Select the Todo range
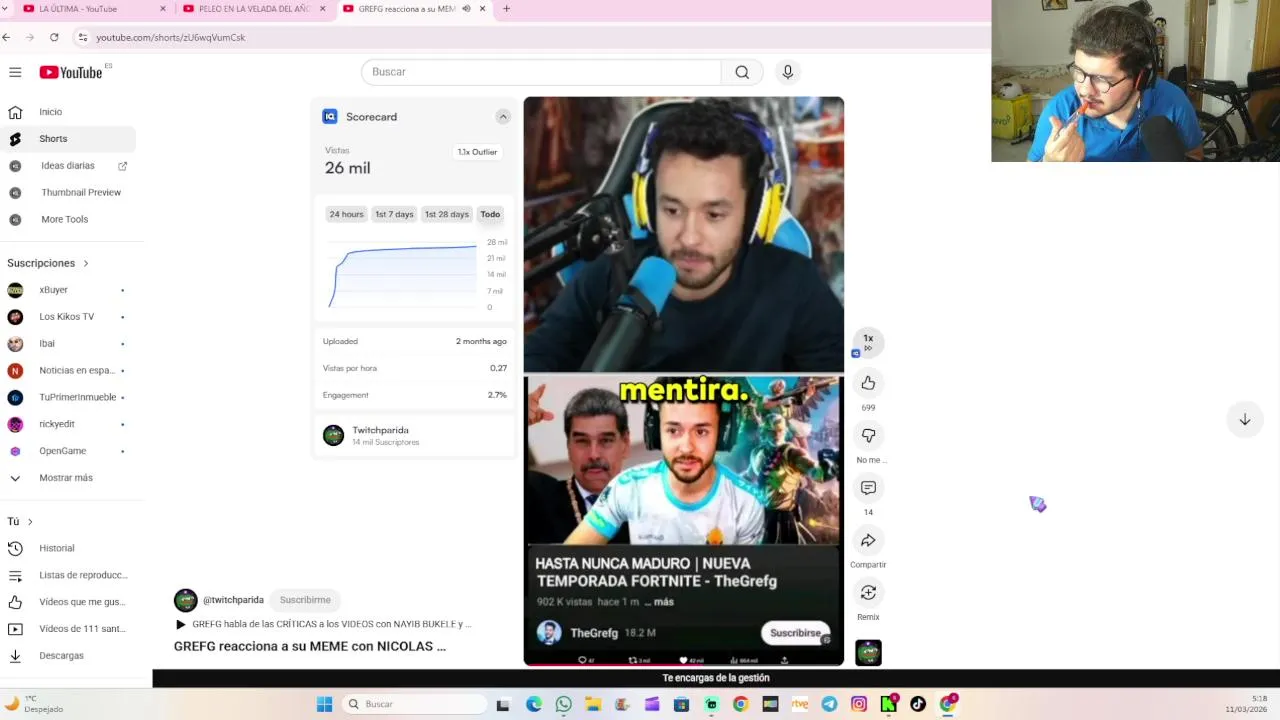Screen dimensions: 1280x720 point(490,214)
